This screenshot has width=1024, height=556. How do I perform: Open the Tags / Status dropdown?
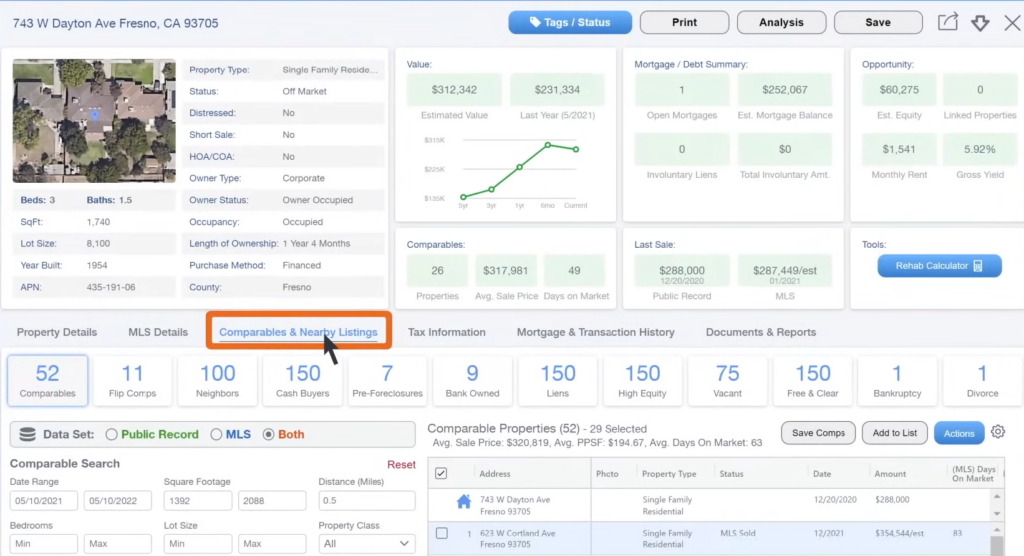click(x=570, y=22)
